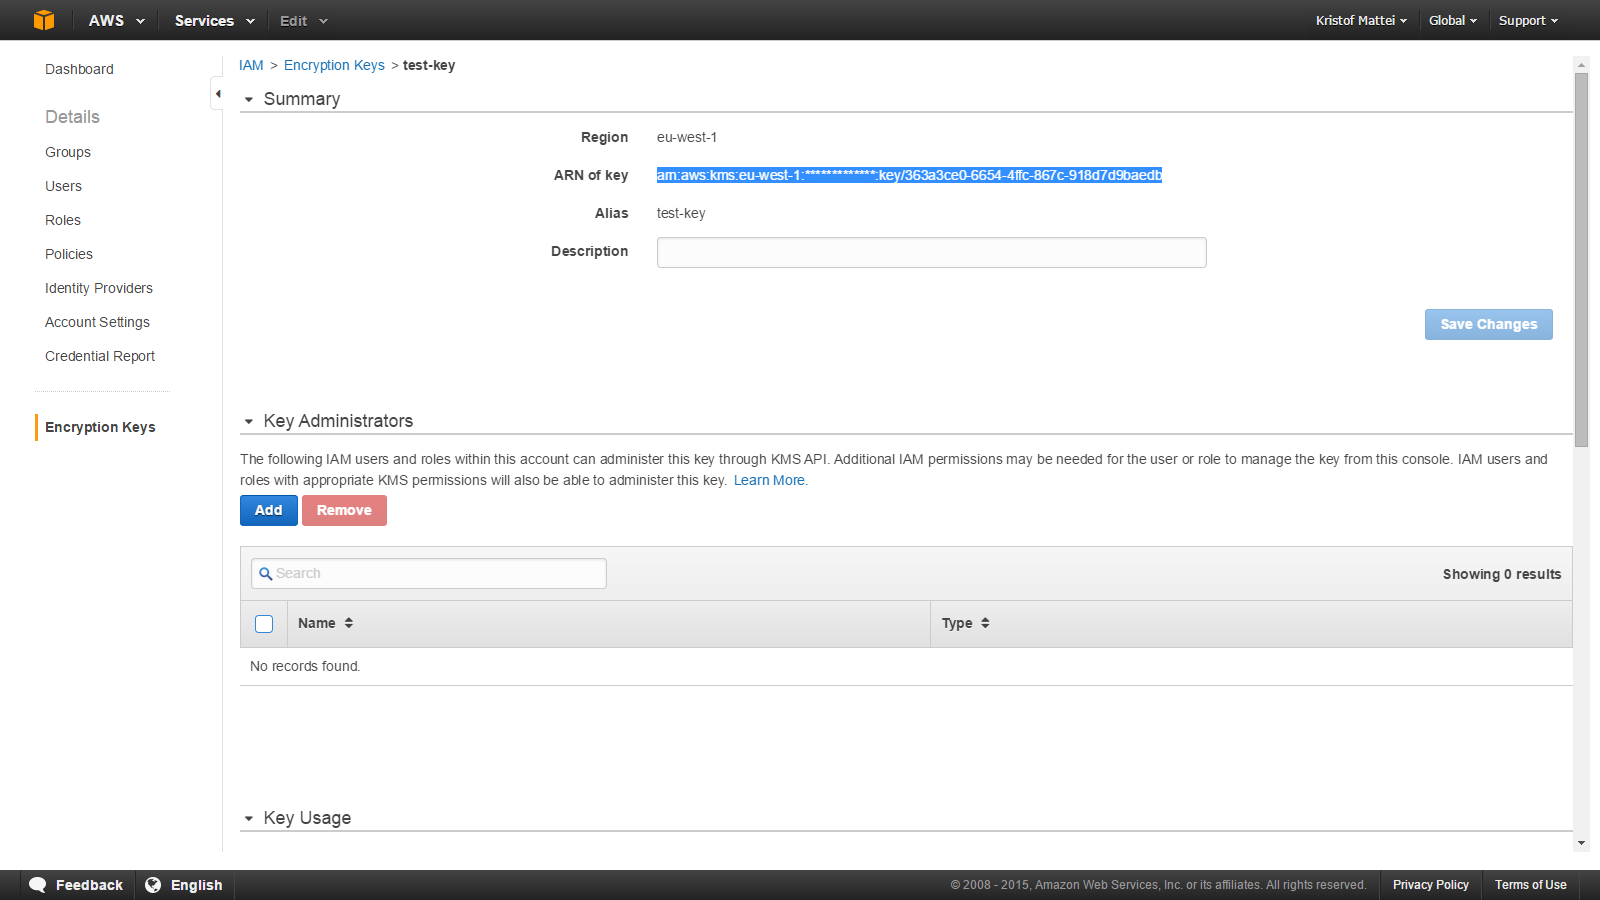Sort administrators by Type column arrows
The image size is (1600, 900).
tap(985, 623)
